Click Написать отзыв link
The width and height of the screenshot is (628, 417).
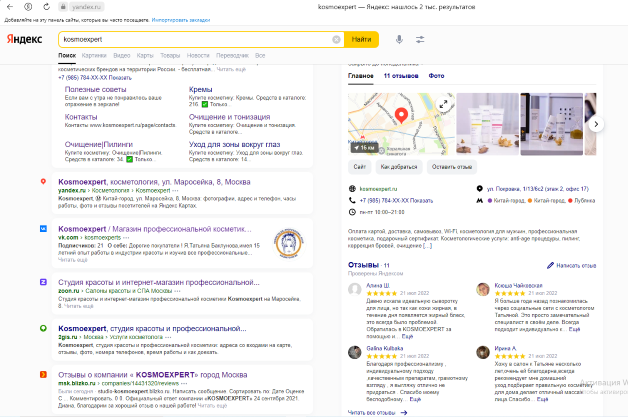tap(576, 266)
